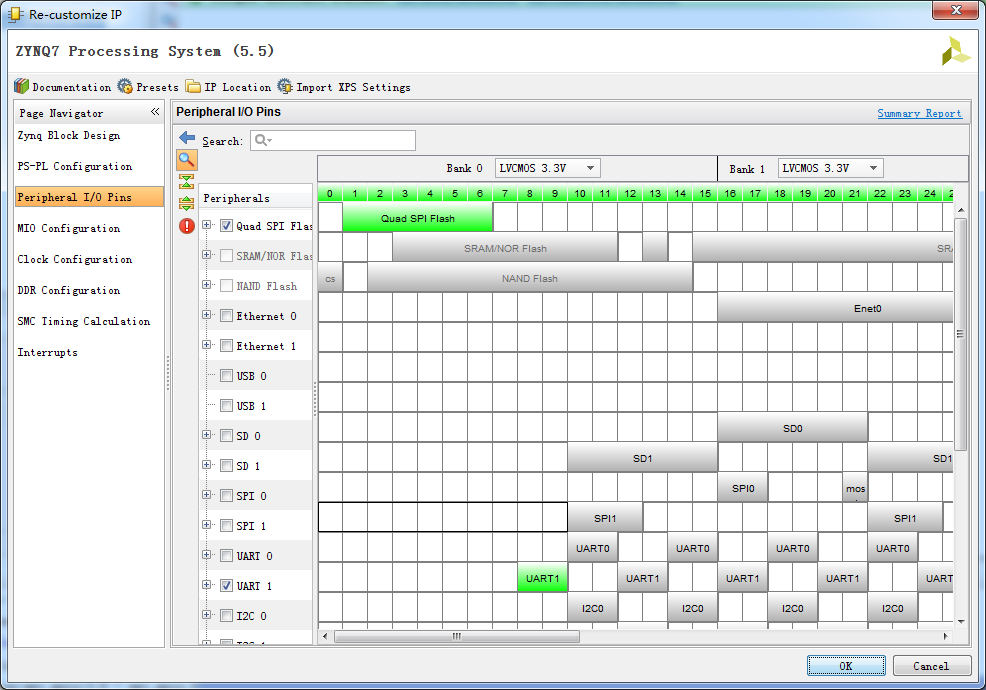Click the OK button
Image resolution: width=986 pixels, height=690 pixels.
(846, 666)
